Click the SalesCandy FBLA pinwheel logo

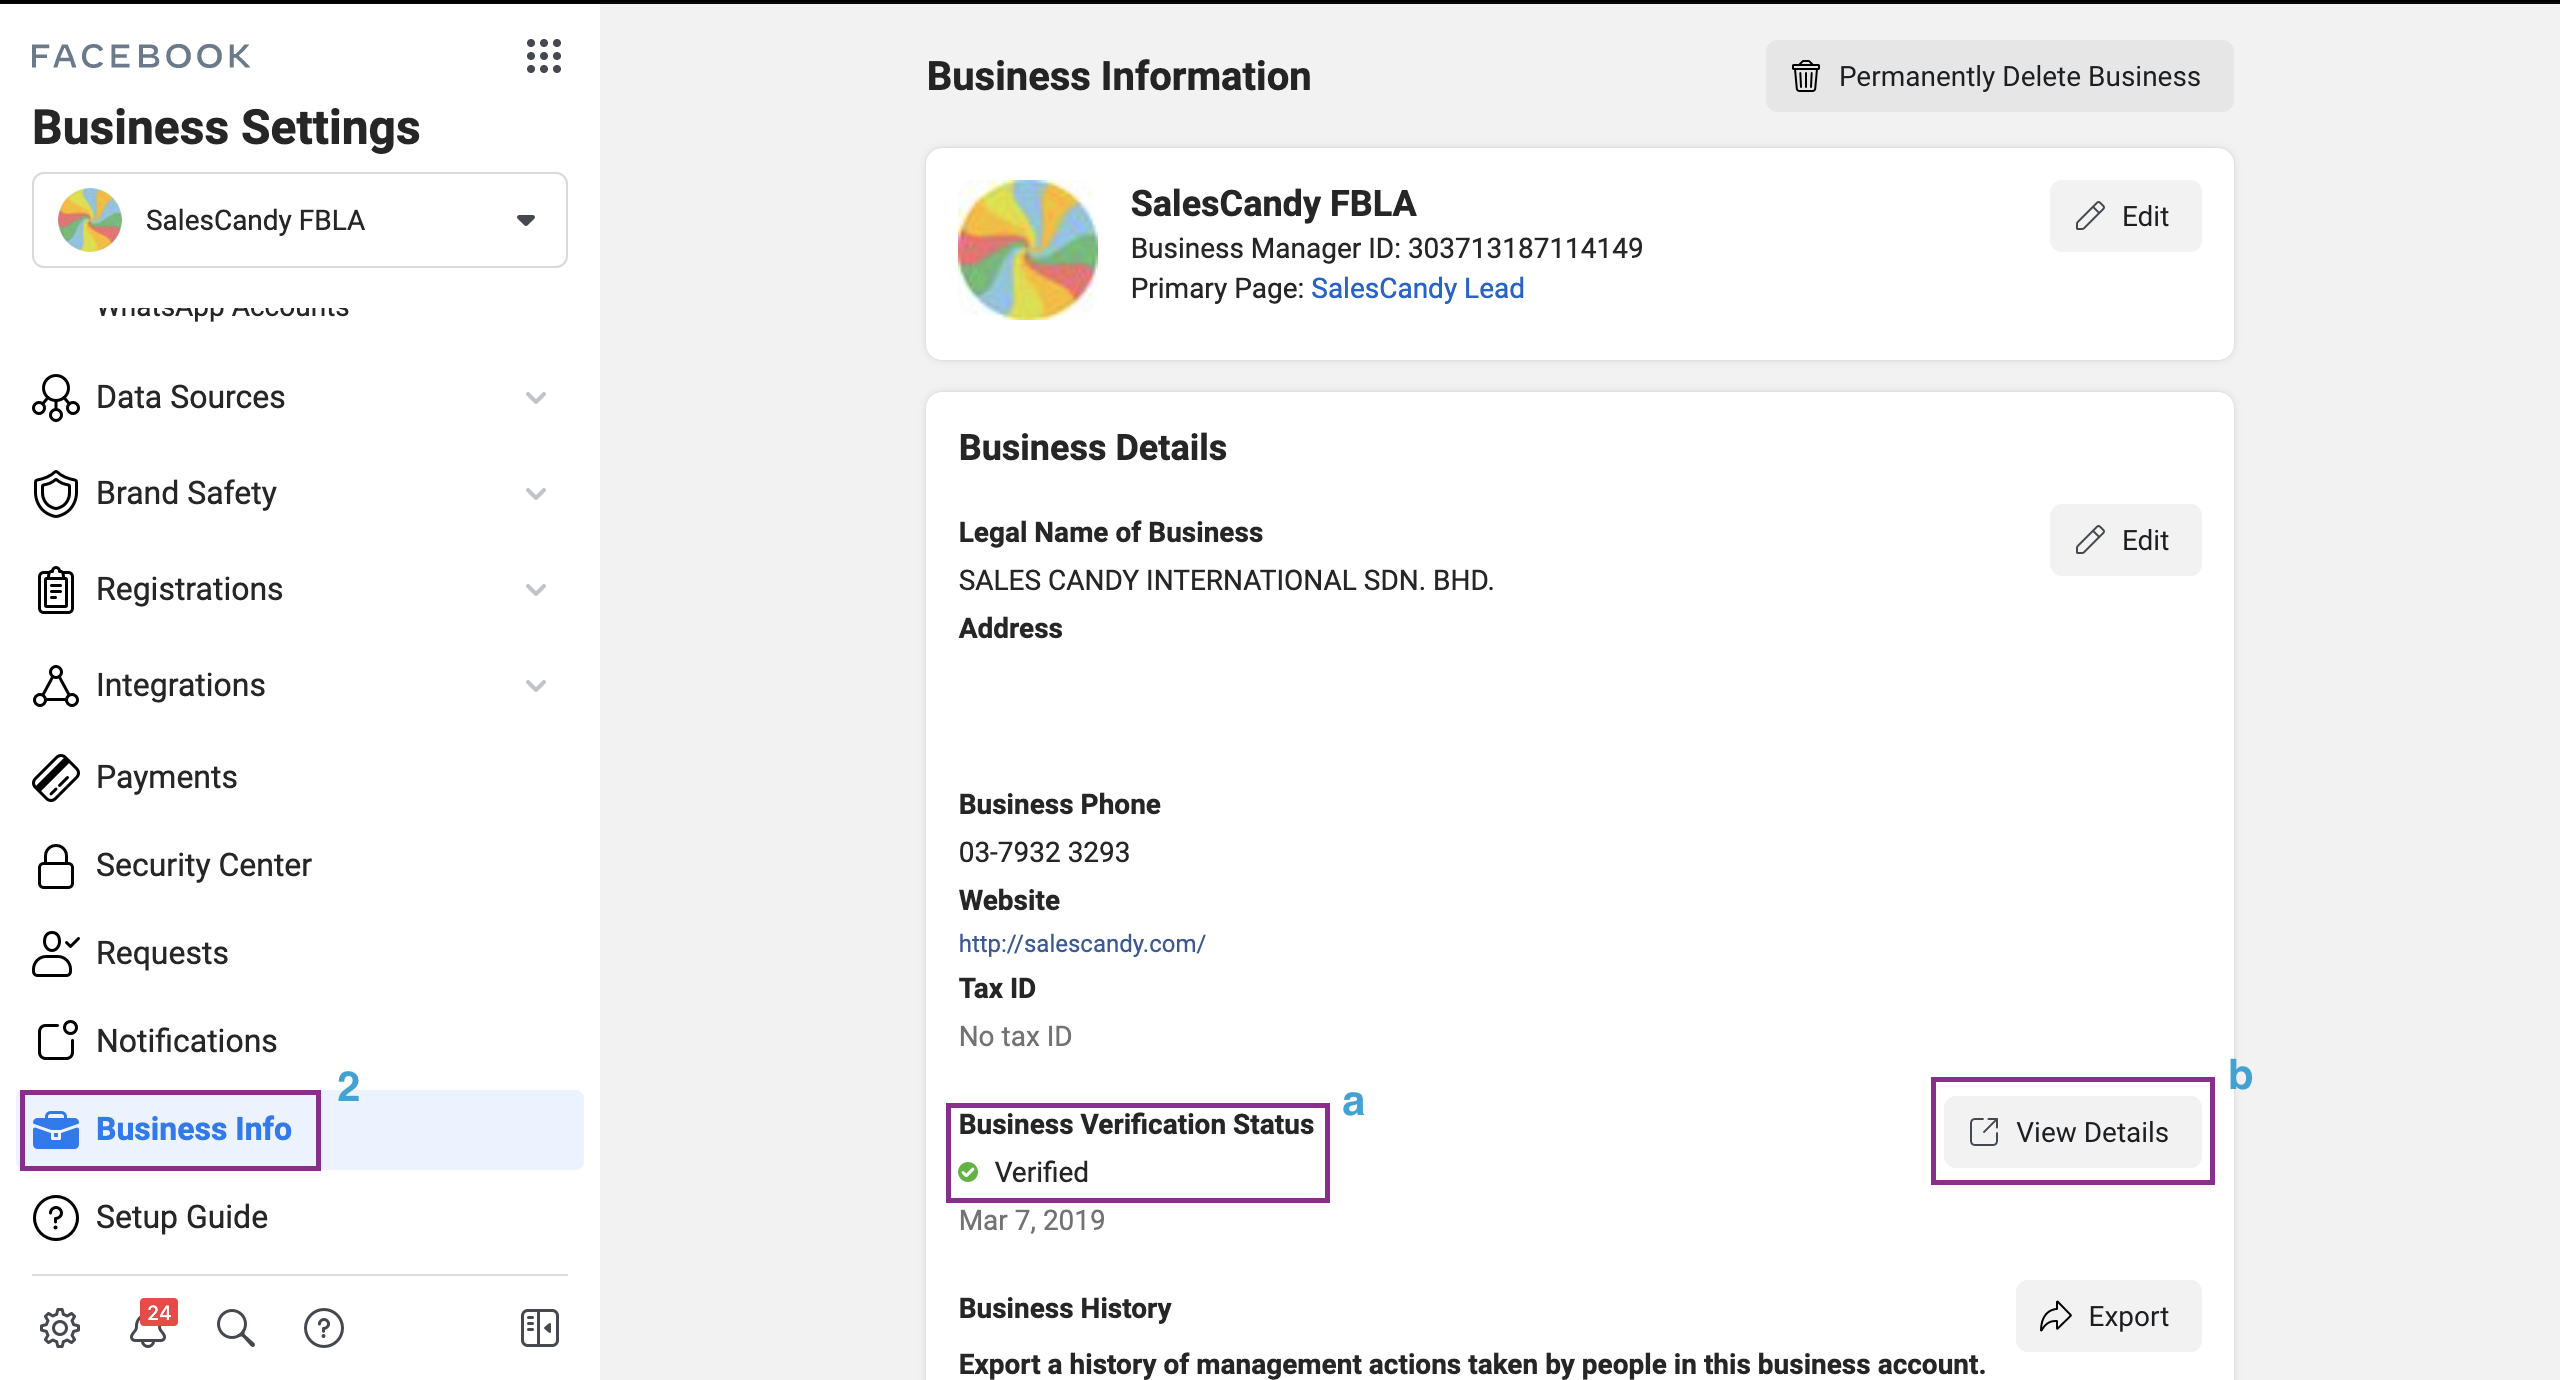pyautogui.click(x=1027, y=250)
